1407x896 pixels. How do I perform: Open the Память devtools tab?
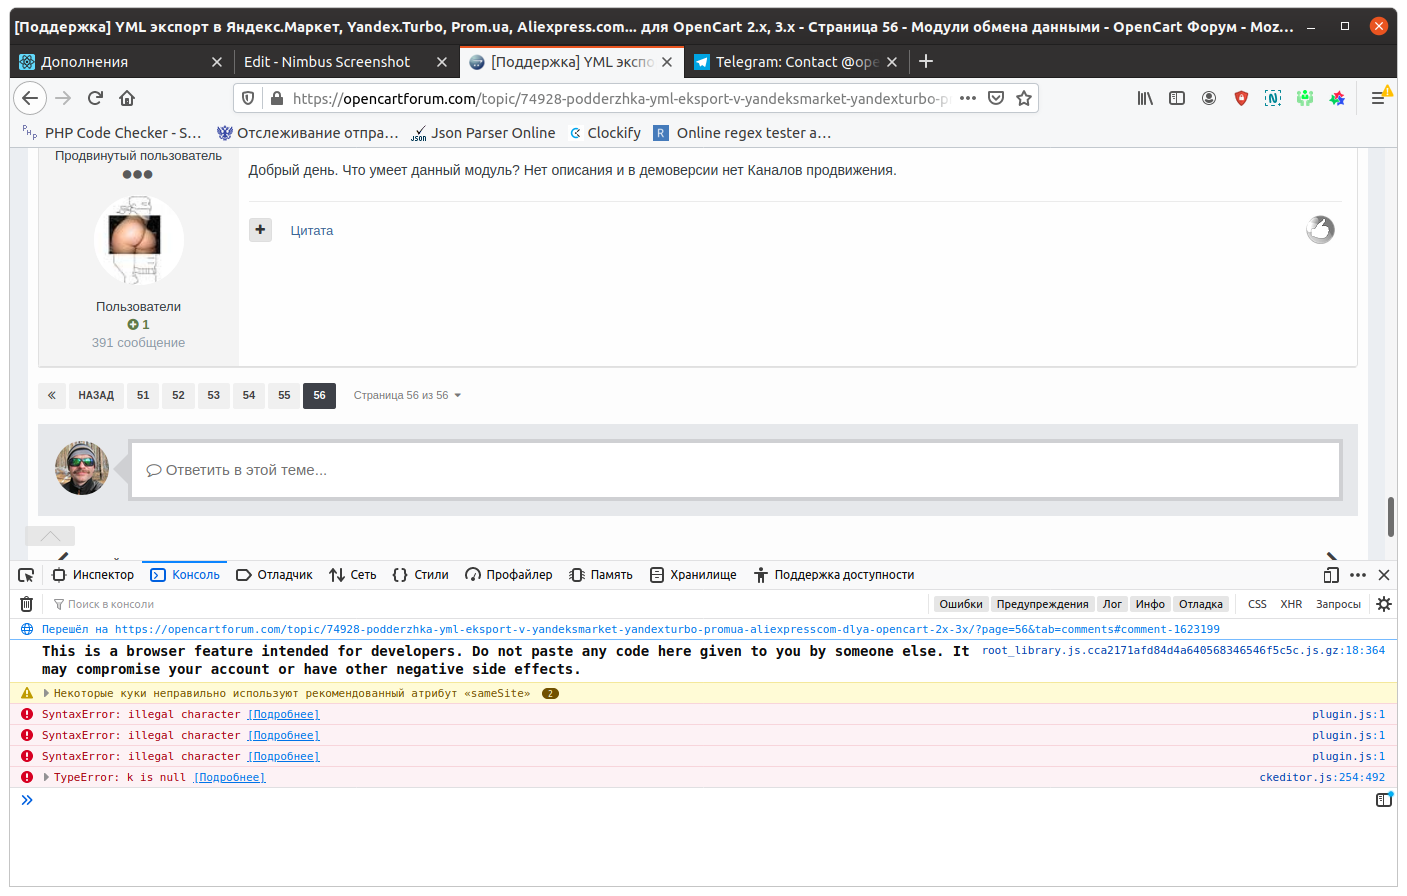[x=601, y=575]
